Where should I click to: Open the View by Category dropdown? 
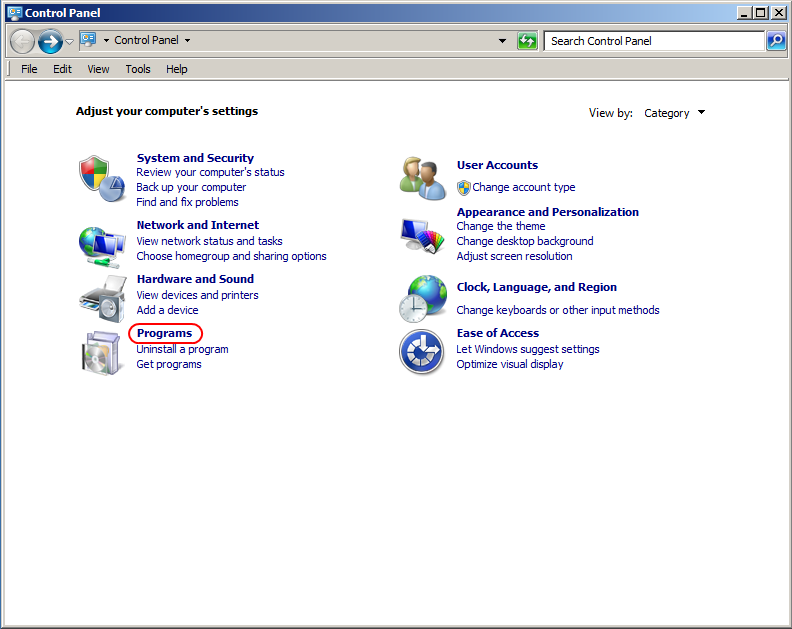(x=674, y=113)
